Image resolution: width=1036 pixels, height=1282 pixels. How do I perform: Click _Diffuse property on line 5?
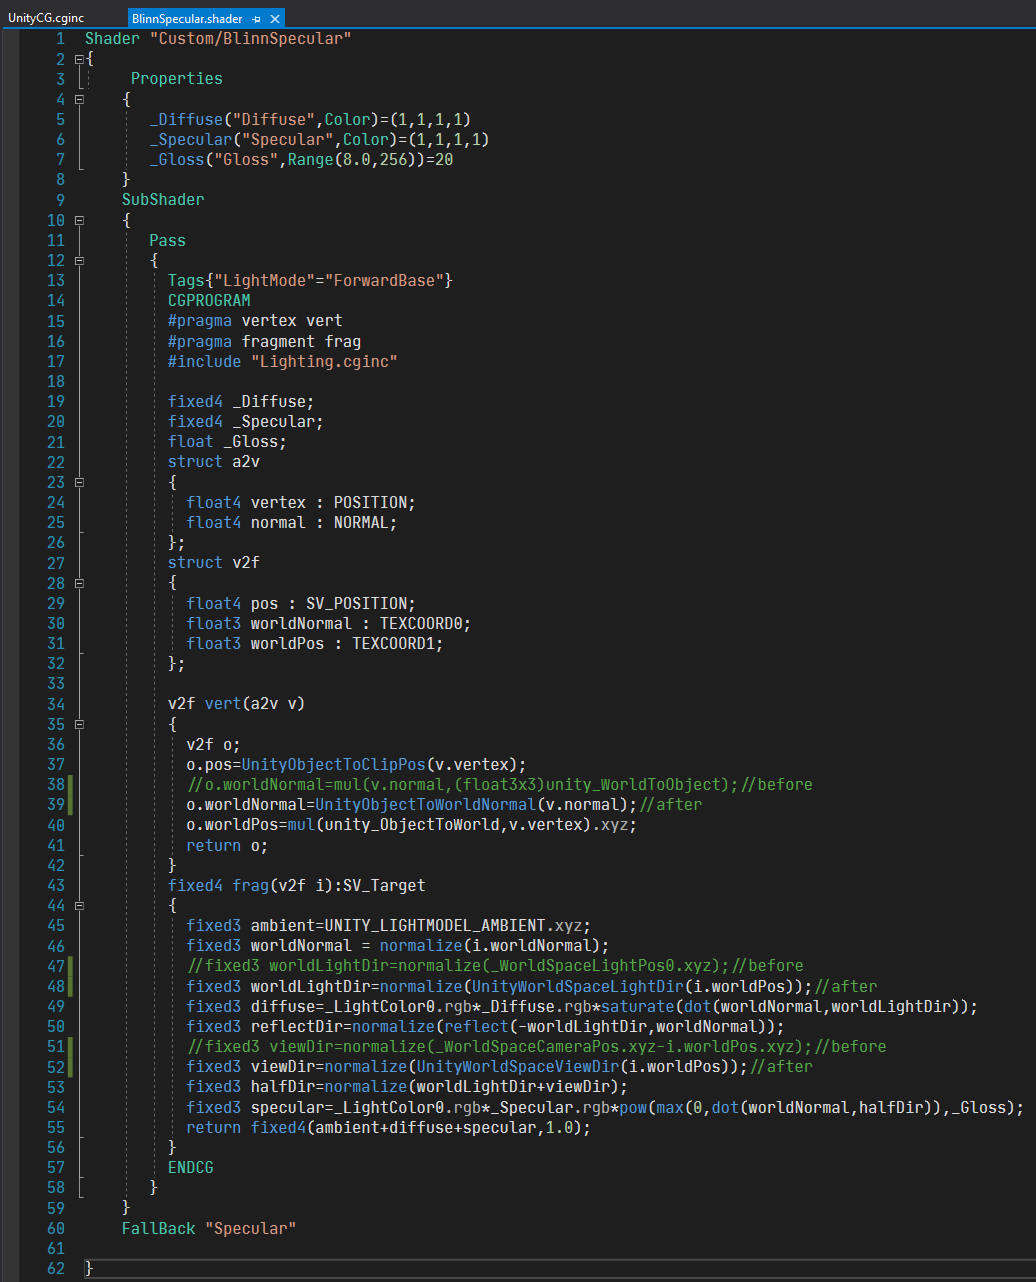(186, 119)
